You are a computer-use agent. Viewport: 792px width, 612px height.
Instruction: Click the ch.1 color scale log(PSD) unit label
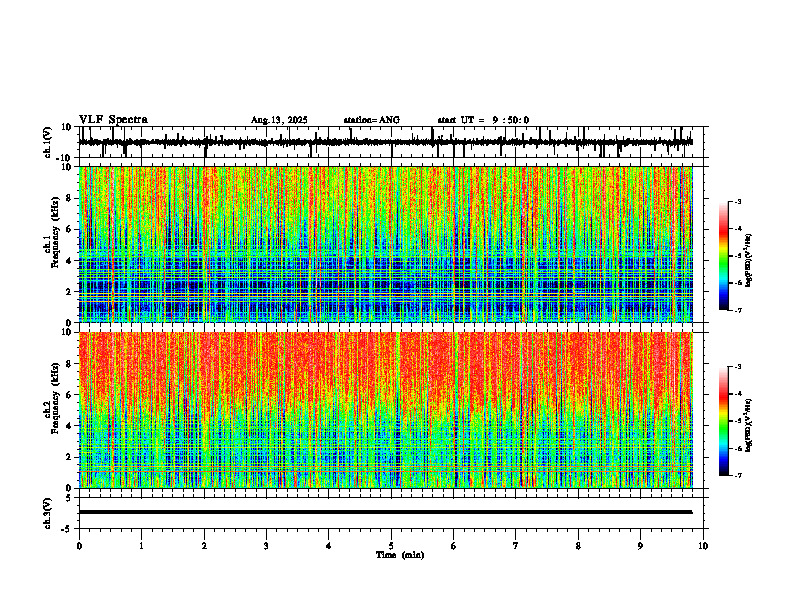coord(749,261)
